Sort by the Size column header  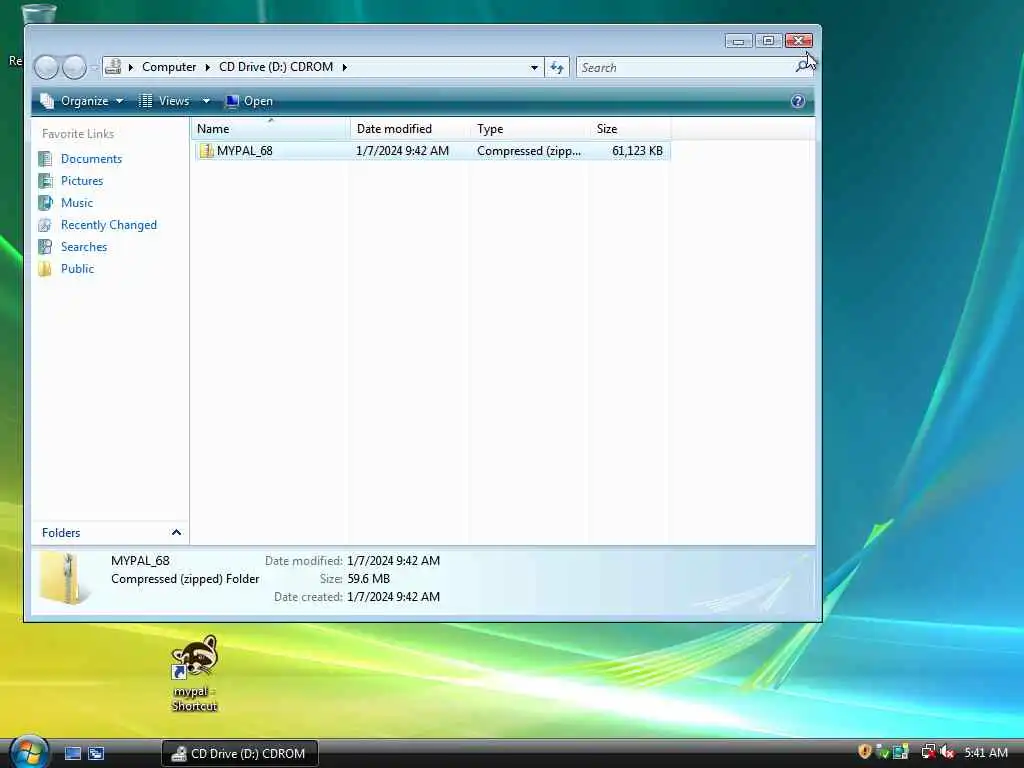tap(629, 129)
